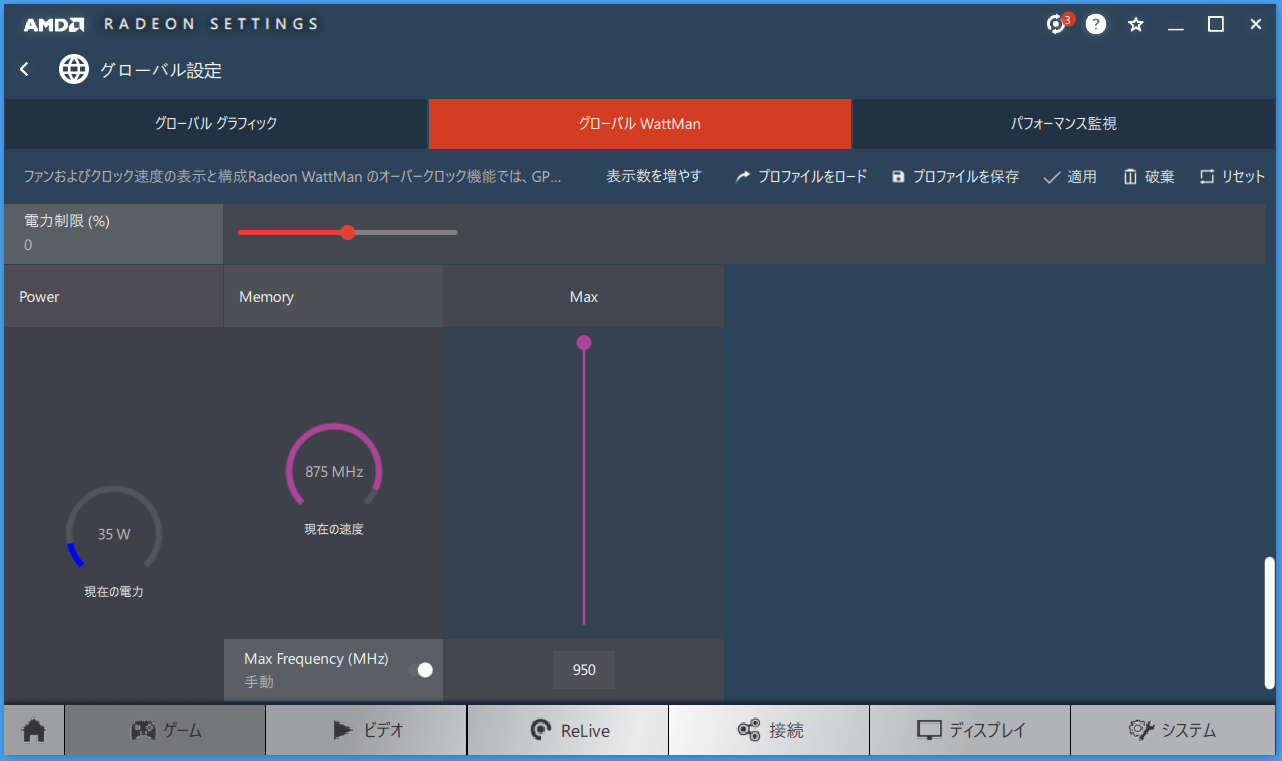Viewport: 1282px width, 761px height.
Task: Go back with the left chevron arrow
Action: [25, 69]
